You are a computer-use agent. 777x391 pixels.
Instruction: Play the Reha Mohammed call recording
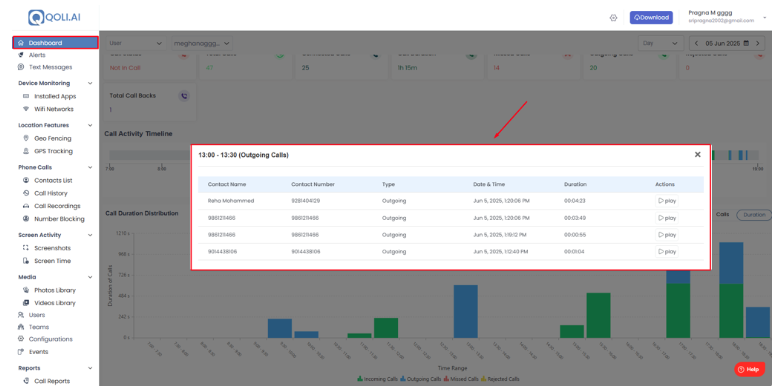[666, 201]
